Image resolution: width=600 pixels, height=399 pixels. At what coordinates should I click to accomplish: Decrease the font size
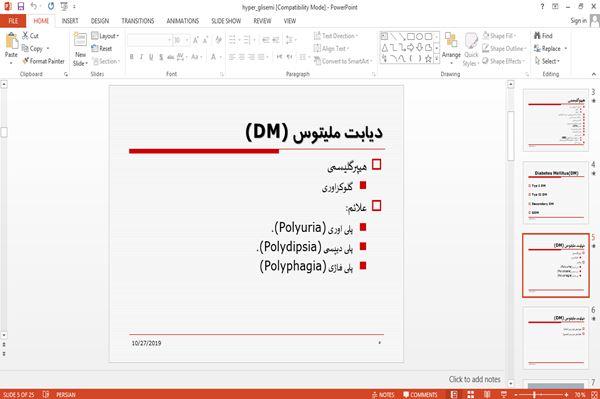(205, 40)
